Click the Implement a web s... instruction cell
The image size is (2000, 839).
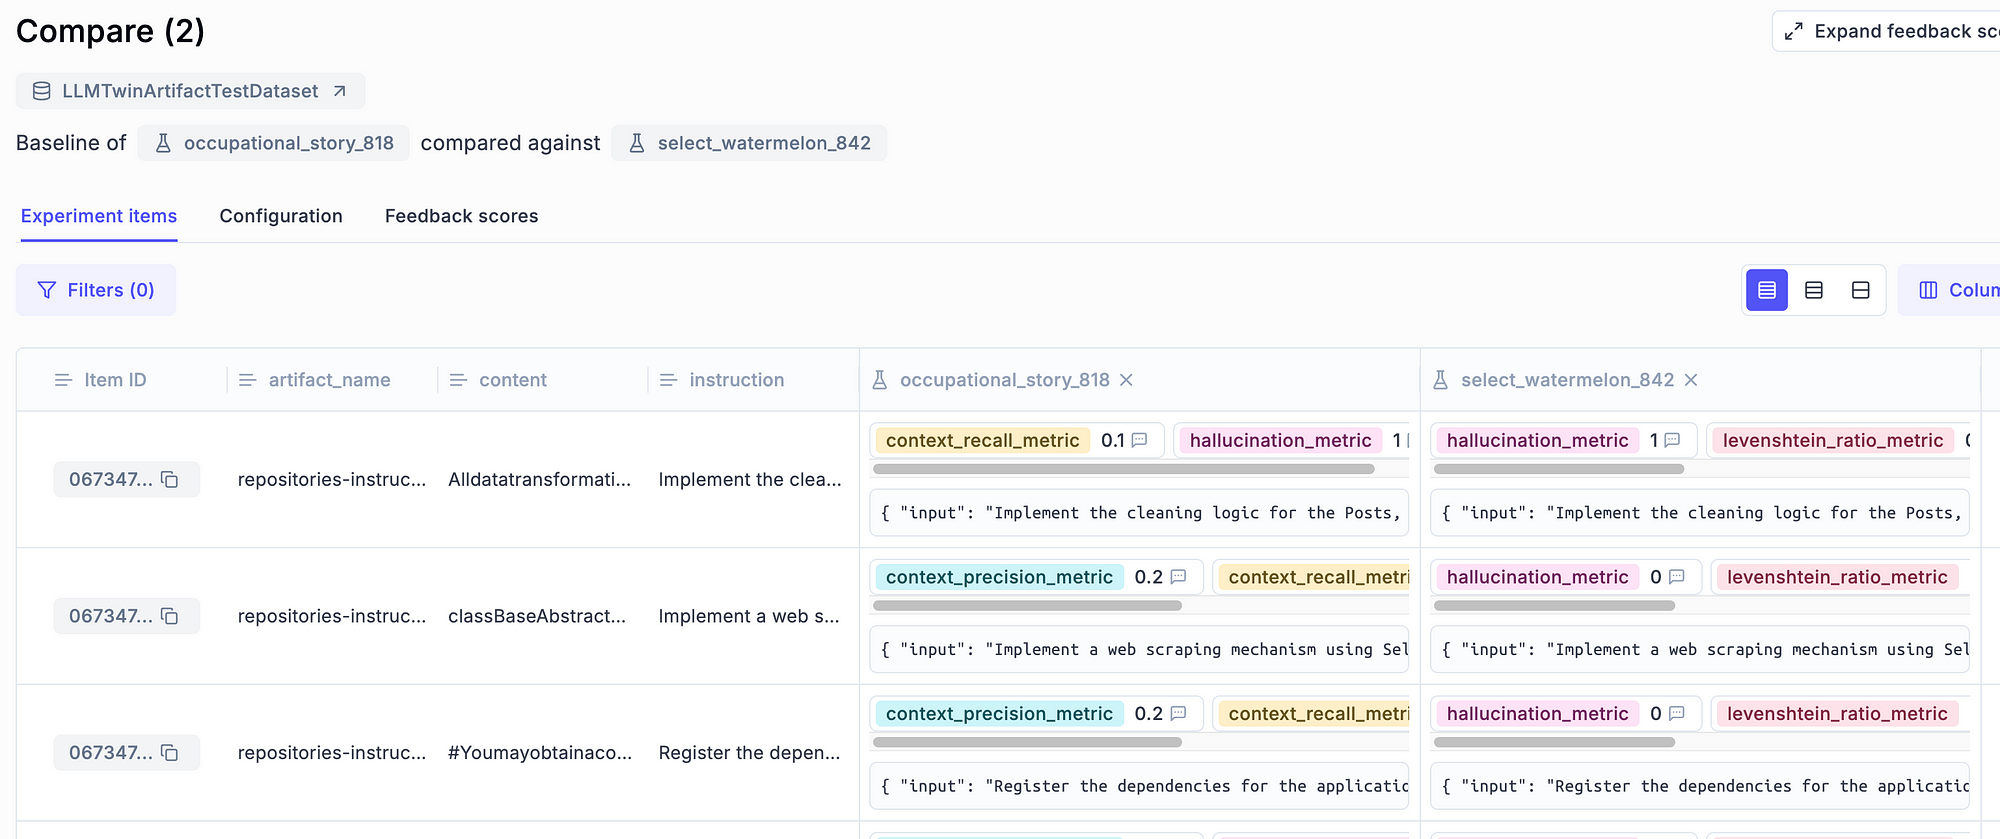tap(749, 616)
